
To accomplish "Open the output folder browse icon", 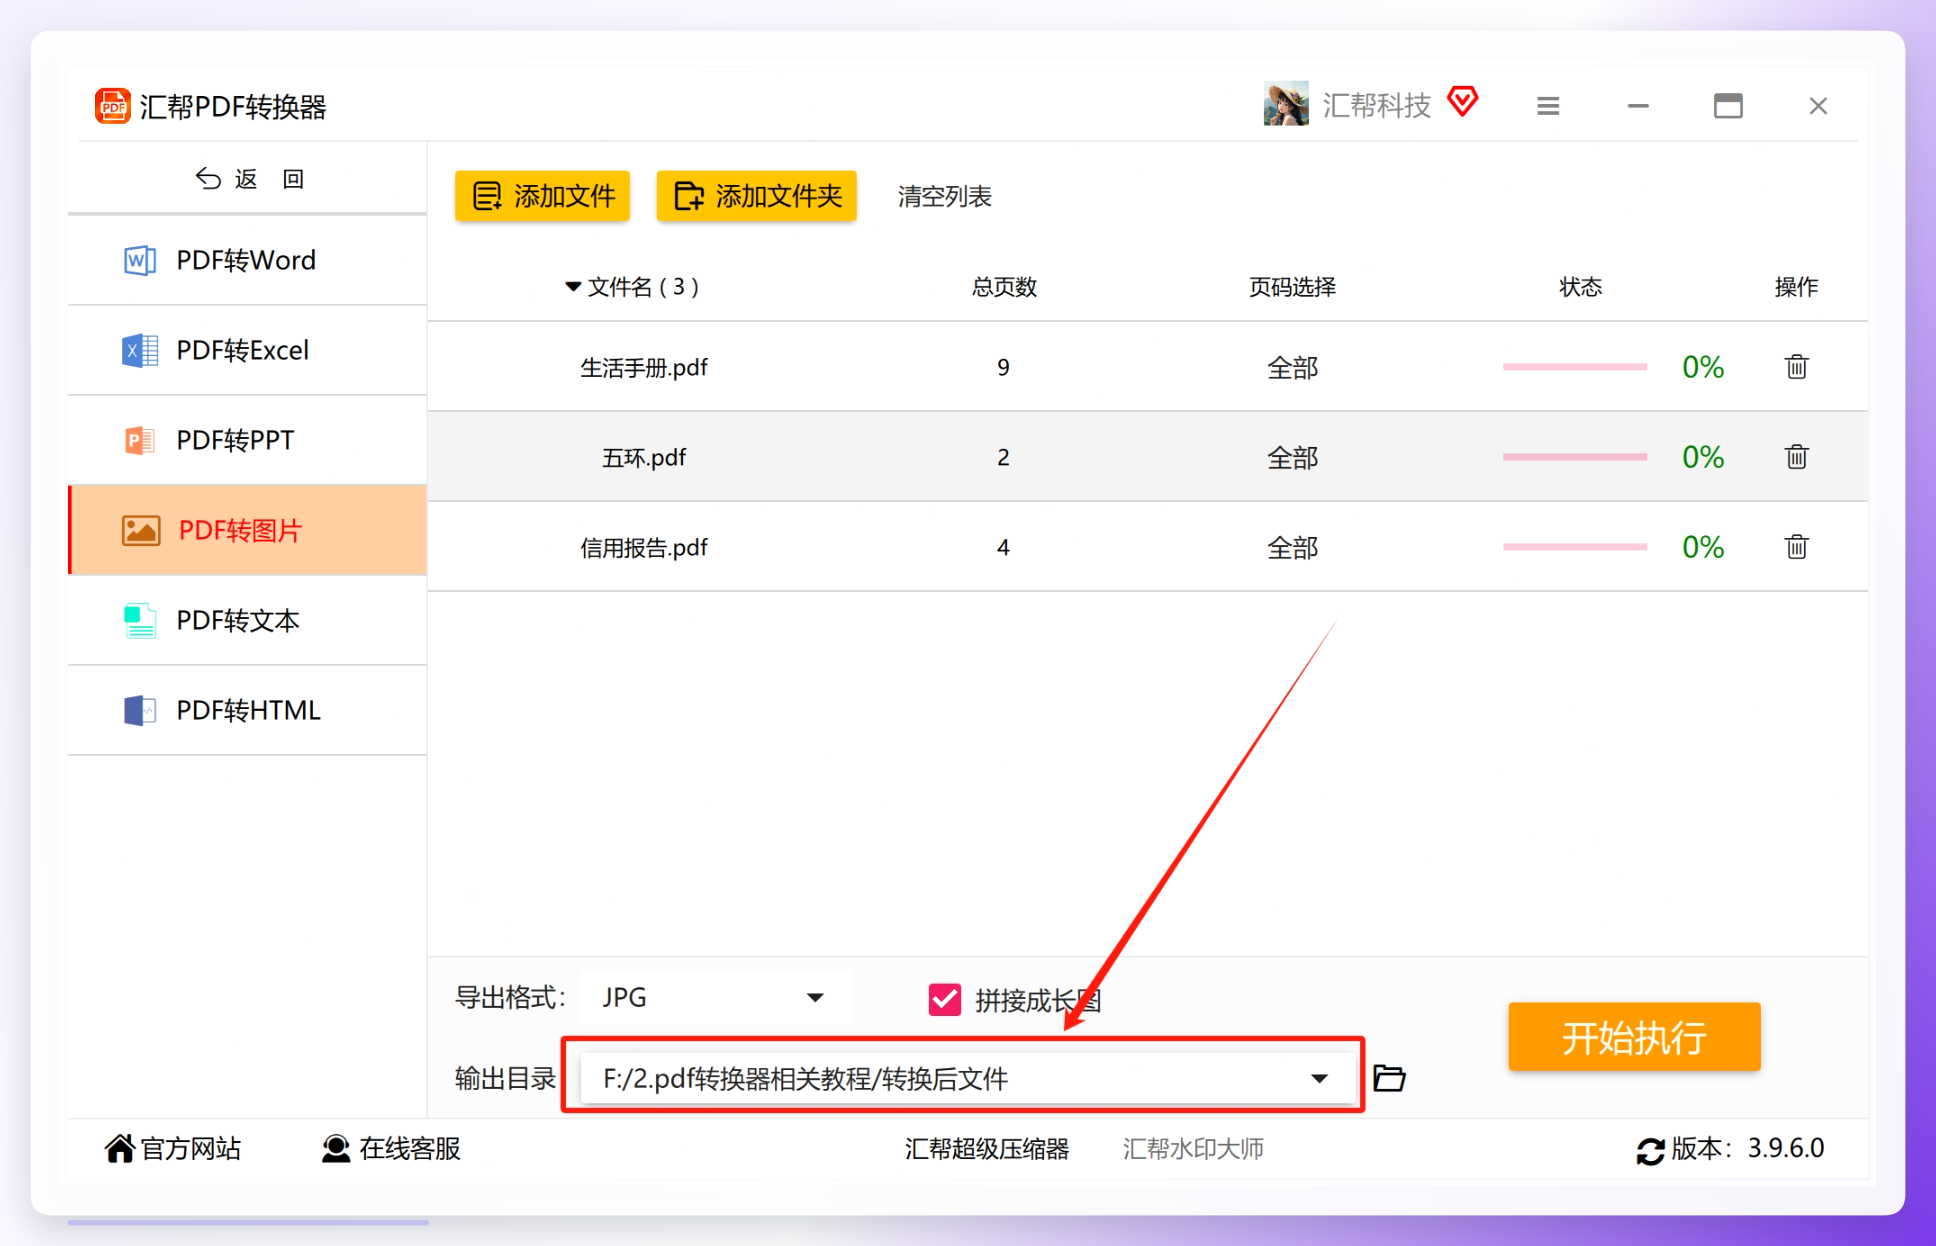I will [x=1389, y=1078].
